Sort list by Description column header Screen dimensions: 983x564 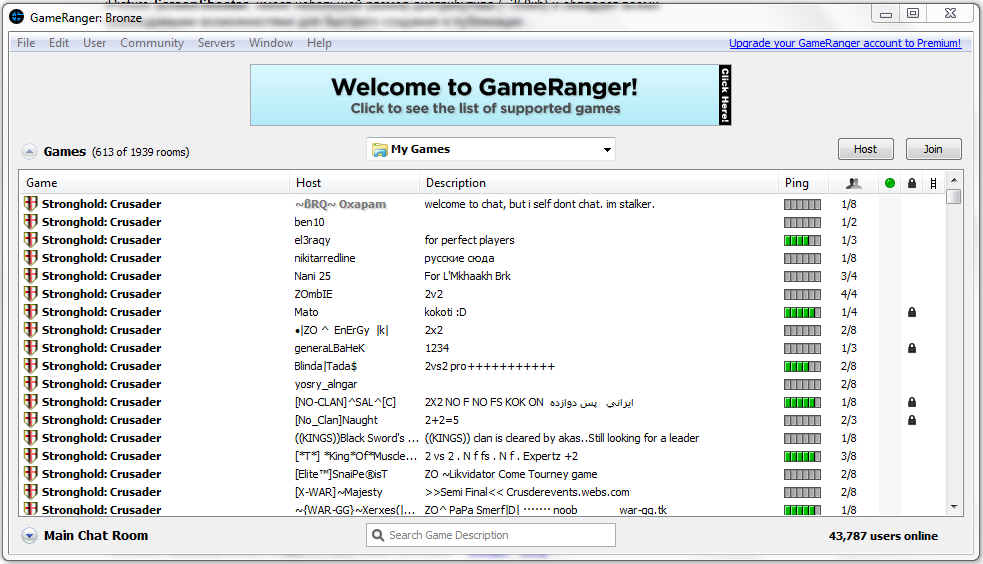(599, 183)
